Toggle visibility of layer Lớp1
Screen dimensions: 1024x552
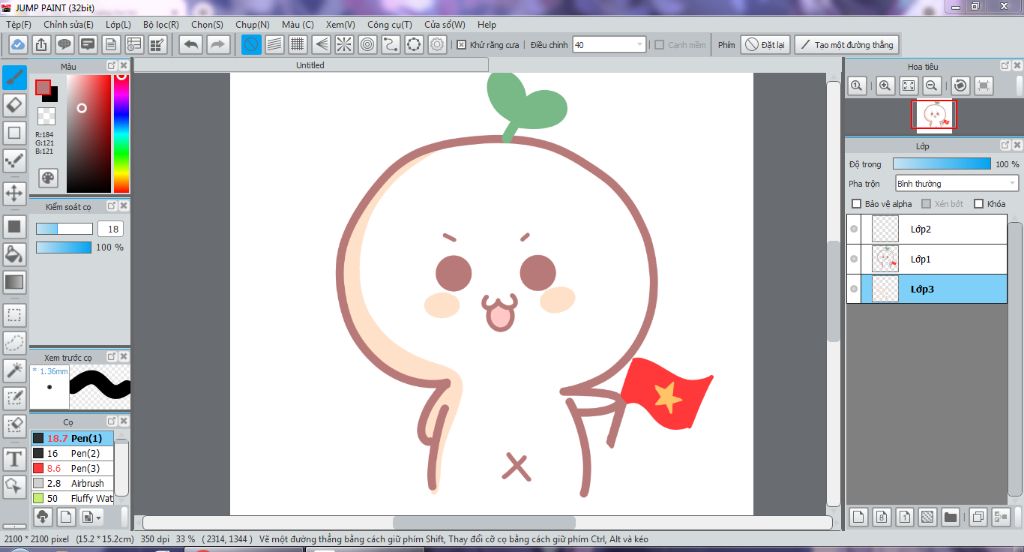click(x=854, y=259)
